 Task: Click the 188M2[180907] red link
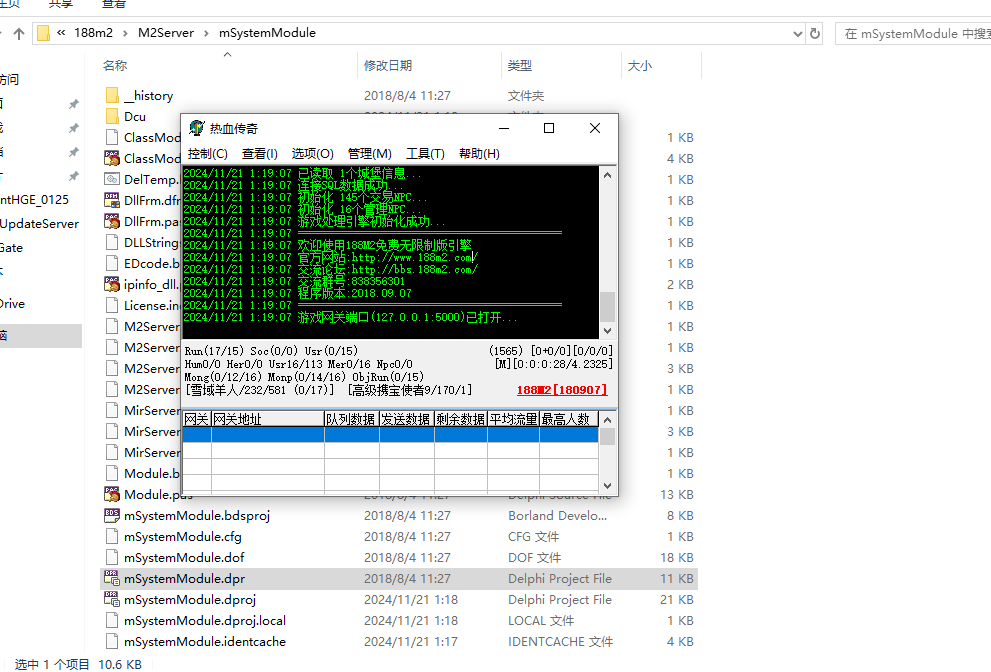(561, 390)
